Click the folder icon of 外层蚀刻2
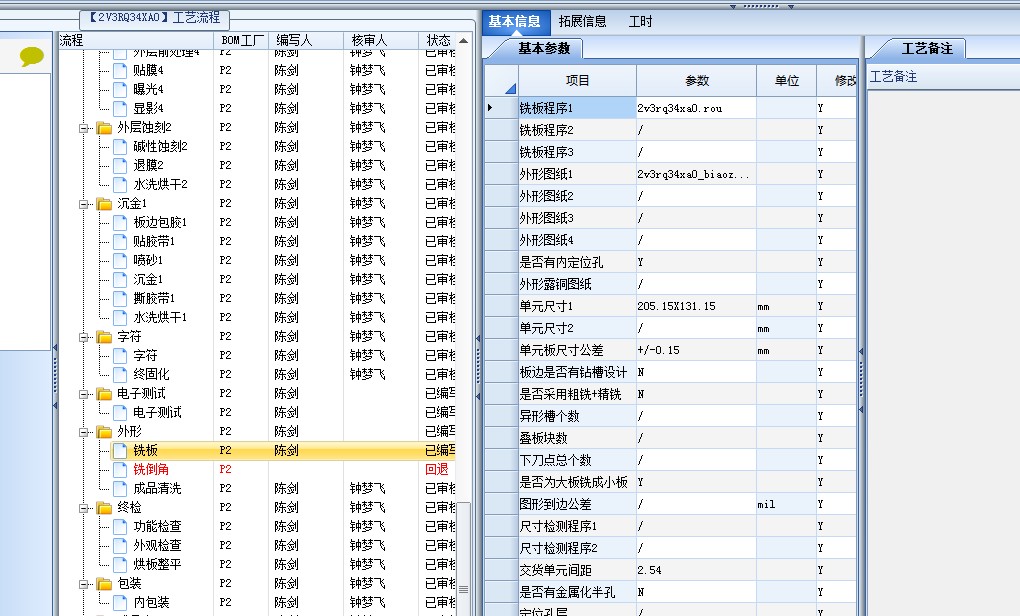 [x=104, y=127]
